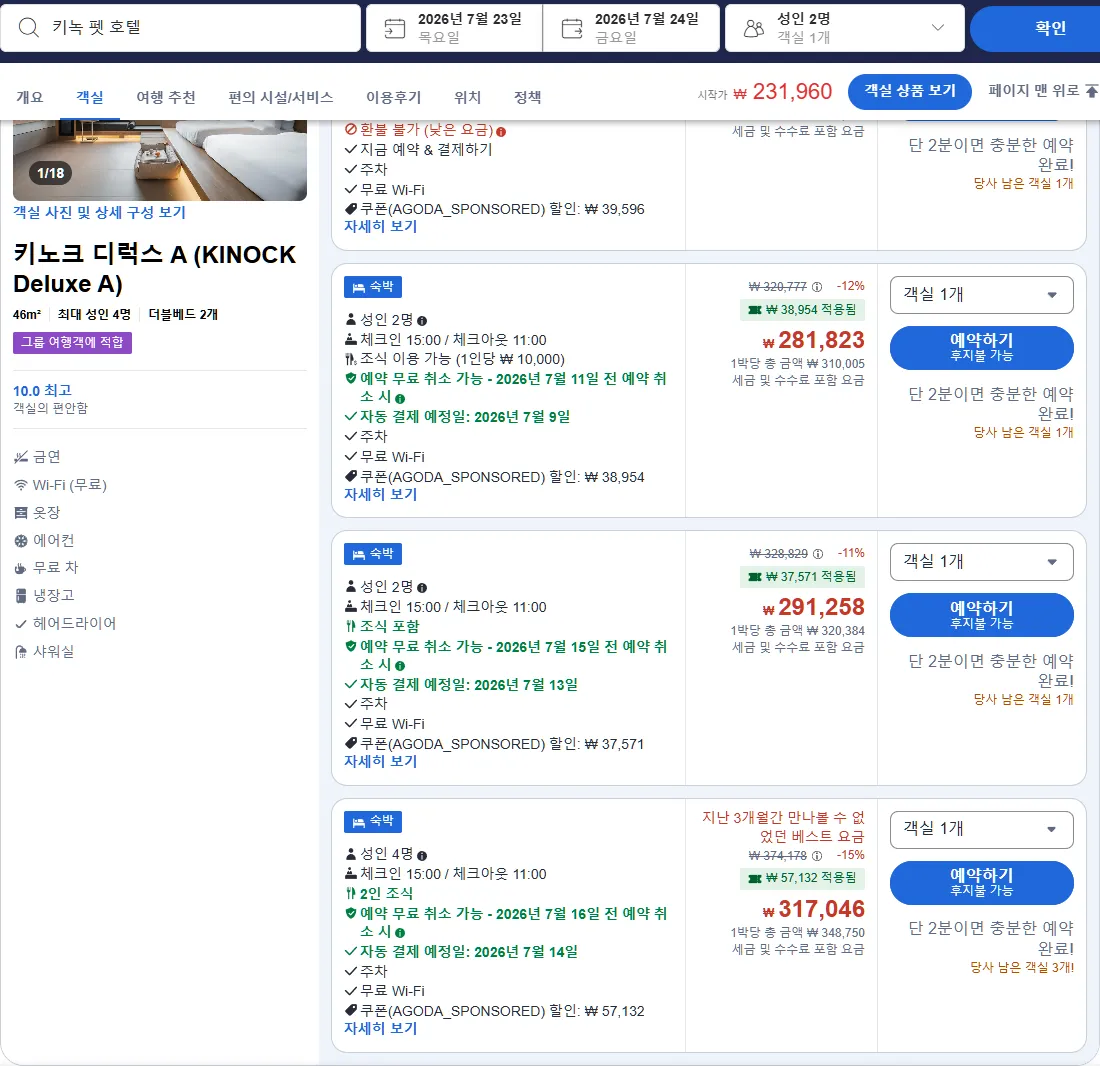Click the 객실 상품 보기 button
1100x1066 pixels.
point(909,91)
